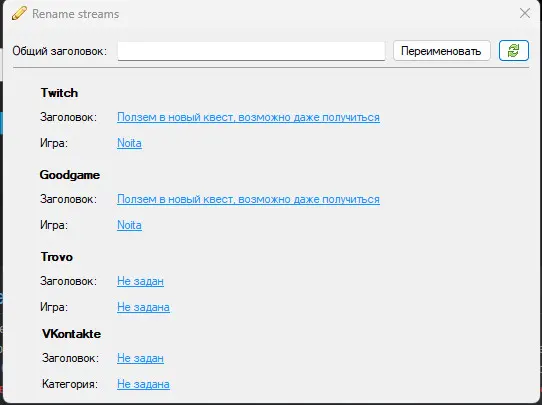Click the green refresh arrows icon button
The image size is (542, 405).
click(x=514, y=51)
